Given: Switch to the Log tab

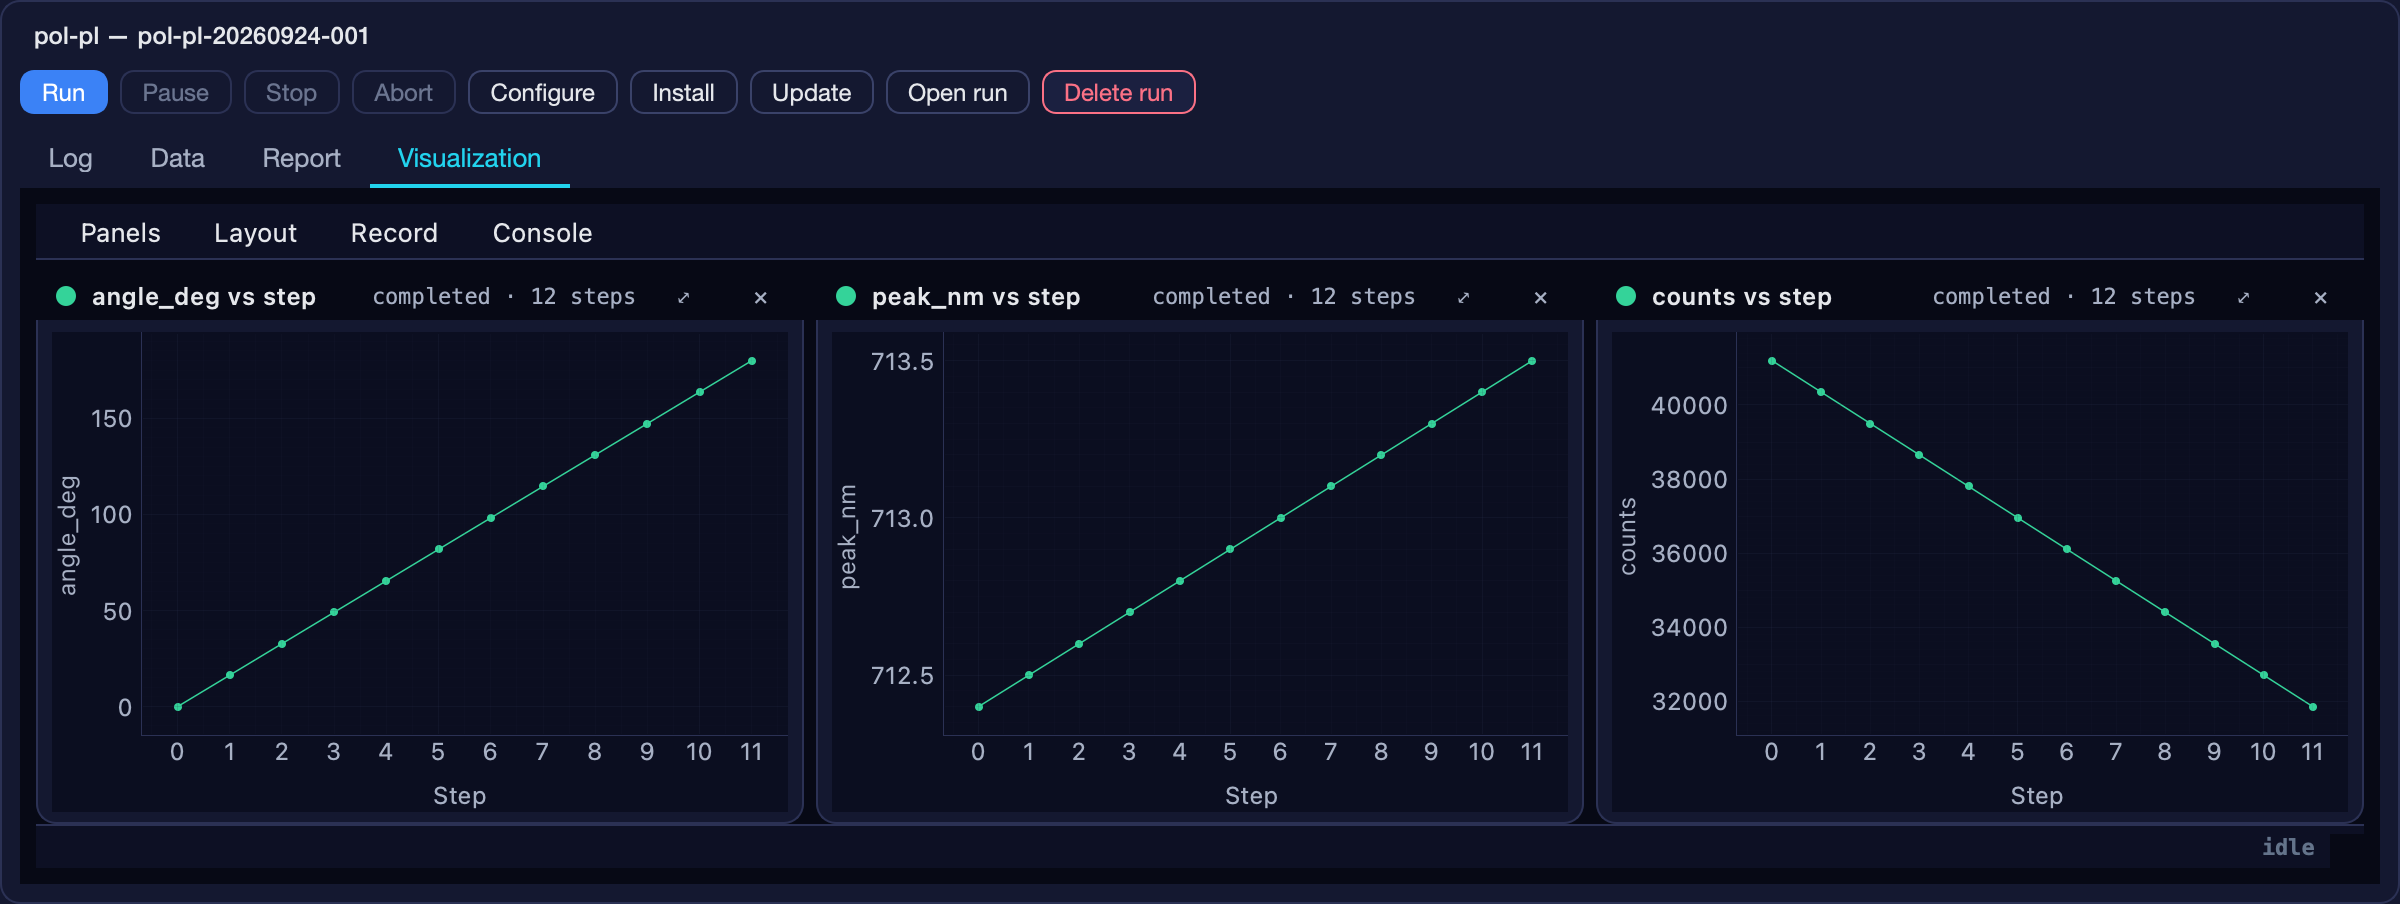Looking at the screenshot, I should (71, 158).
